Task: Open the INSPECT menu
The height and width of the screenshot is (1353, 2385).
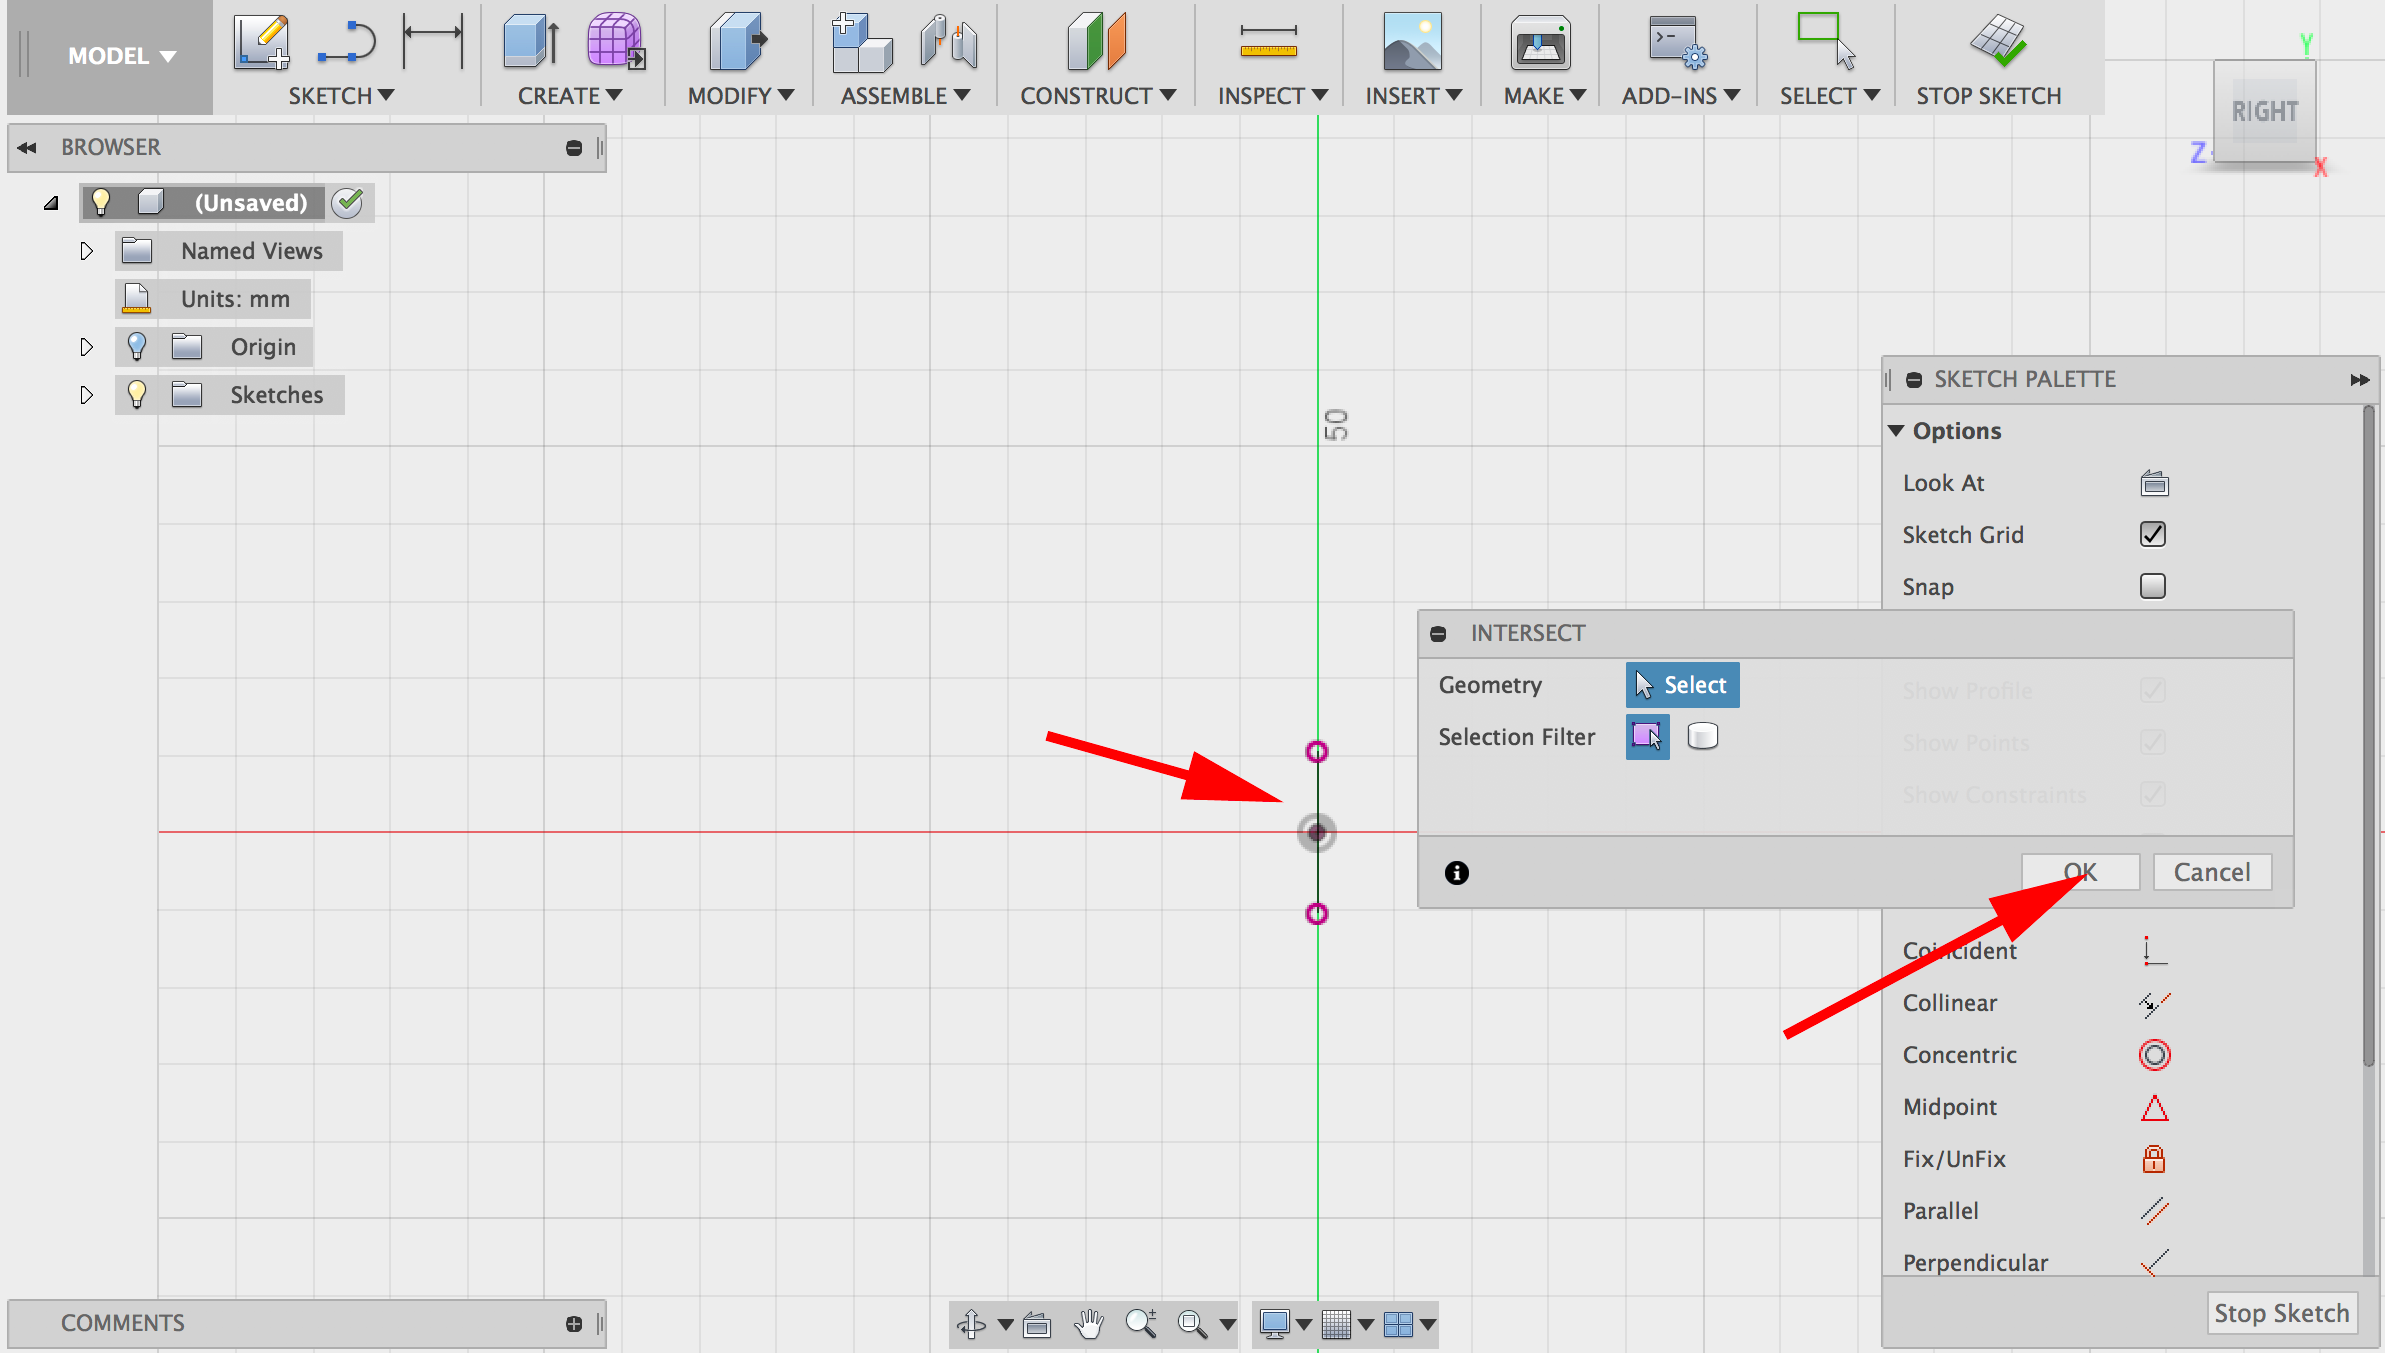Action: click(x=1272, y=96)
